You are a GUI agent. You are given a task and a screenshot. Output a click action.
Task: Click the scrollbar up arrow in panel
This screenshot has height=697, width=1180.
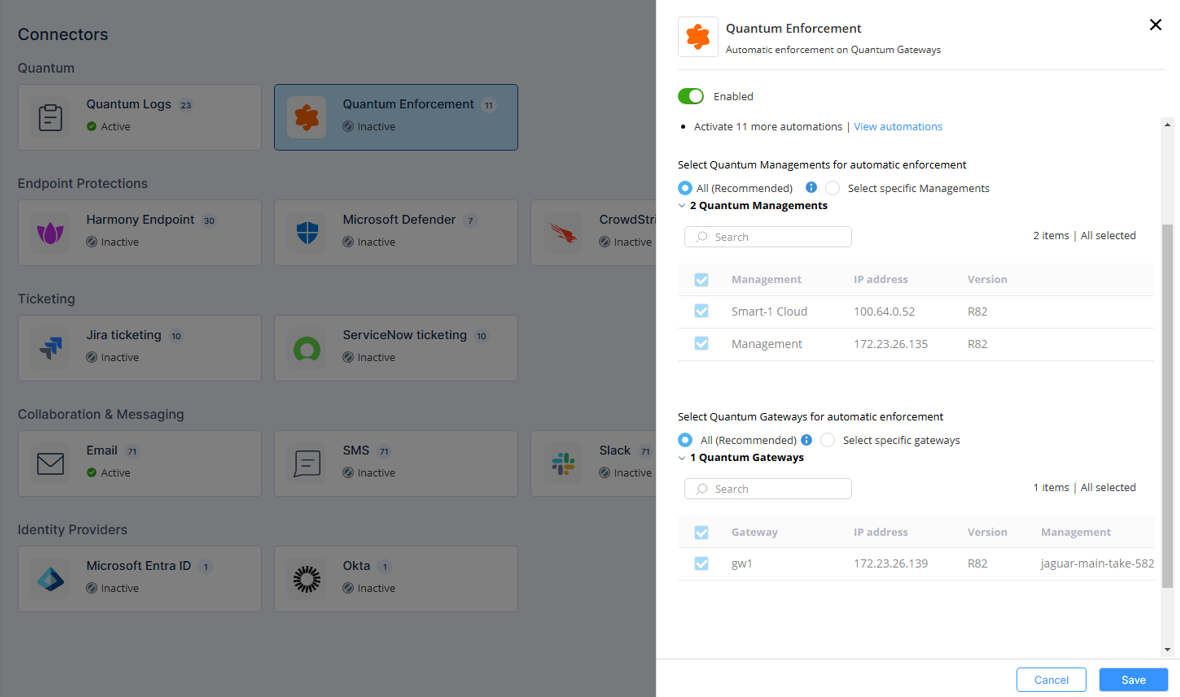pos(1167,125)
